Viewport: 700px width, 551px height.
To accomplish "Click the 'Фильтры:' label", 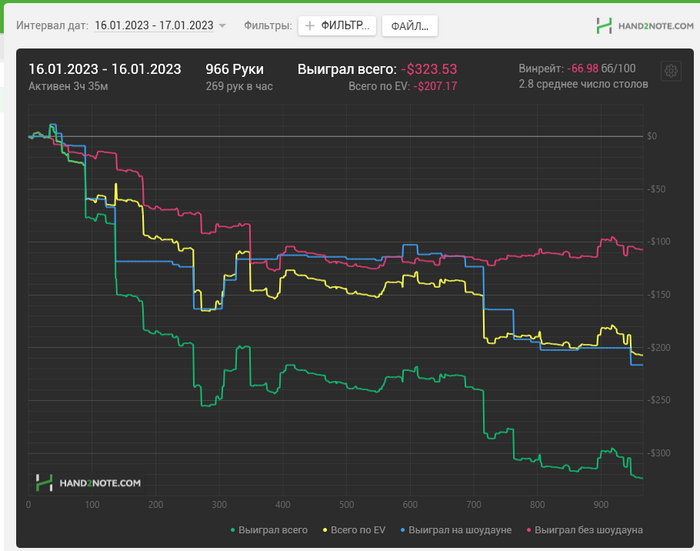I will (x=268, y=25).
